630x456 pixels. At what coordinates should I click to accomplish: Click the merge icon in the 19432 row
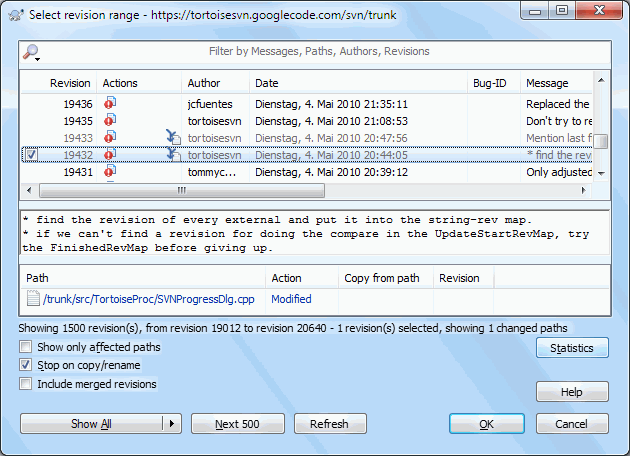pos(174,154)
